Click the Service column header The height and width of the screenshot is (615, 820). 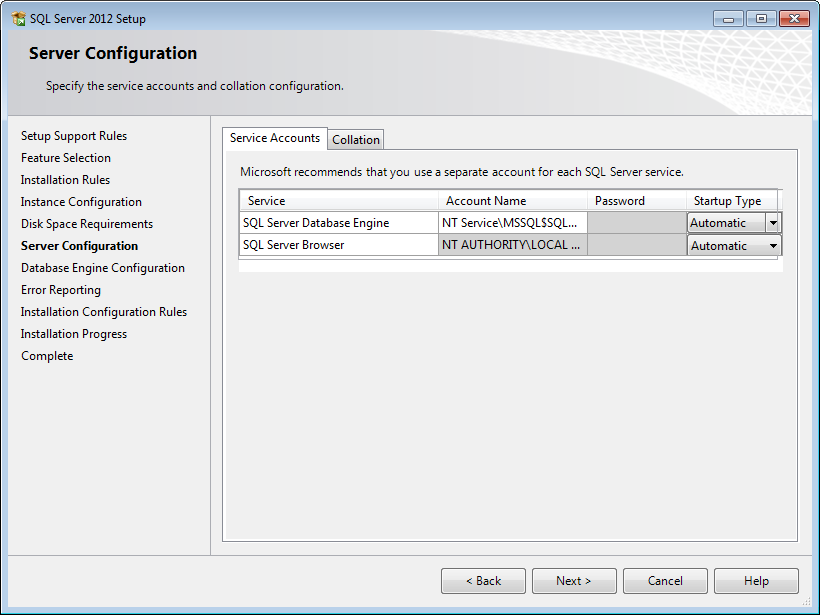tap(339, 201)
